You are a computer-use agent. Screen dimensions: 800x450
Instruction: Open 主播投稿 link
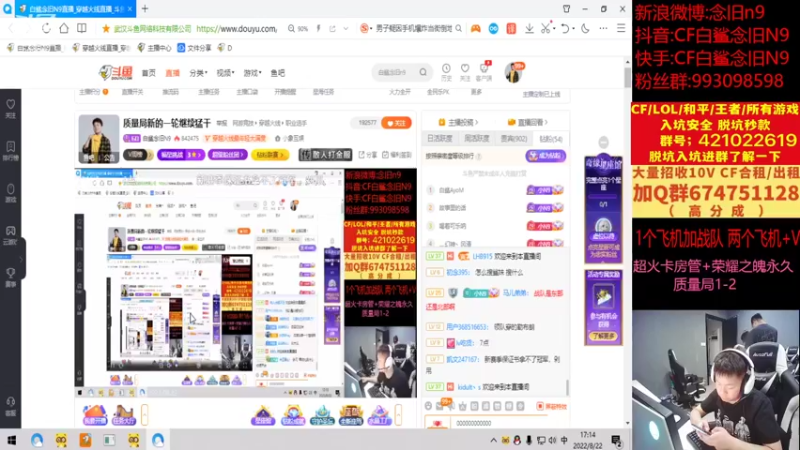click(458, 122)
